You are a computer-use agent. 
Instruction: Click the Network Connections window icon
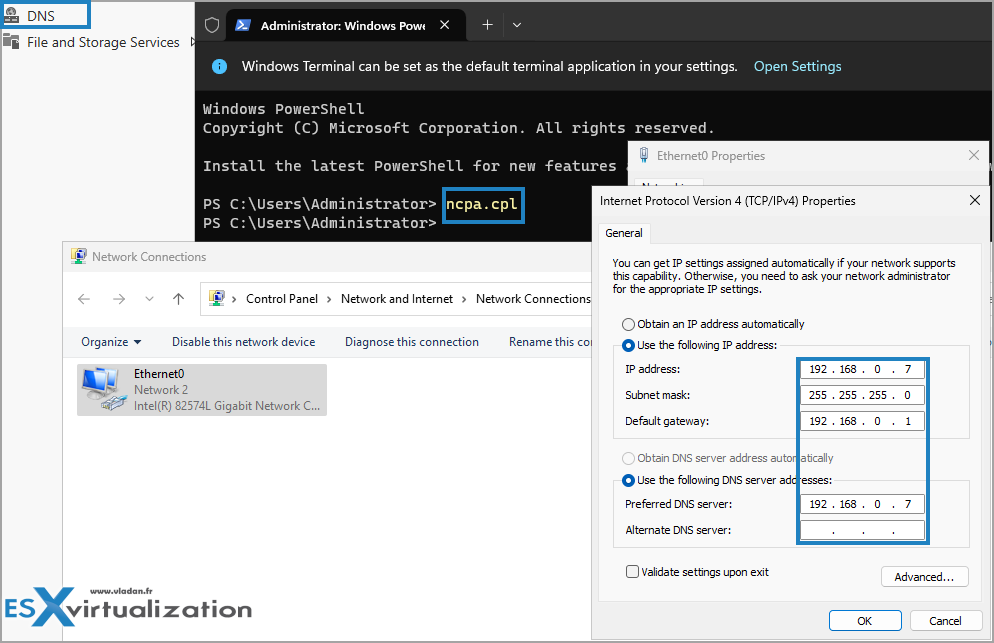79,256
